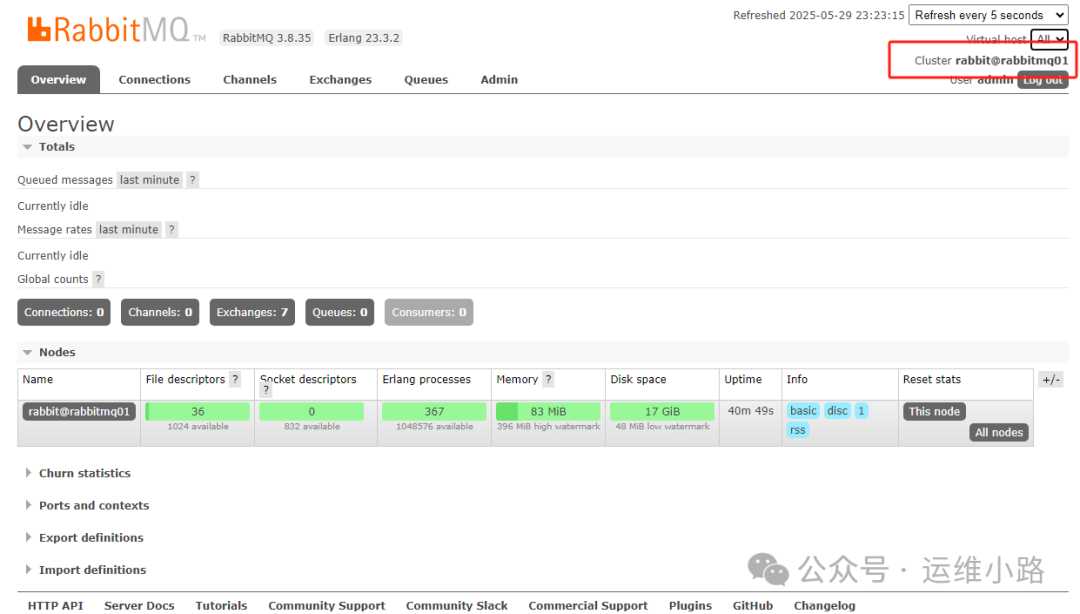Open help for Message rates
The width and height of the screenshot is (1080, 614).
tap(172, 229)
